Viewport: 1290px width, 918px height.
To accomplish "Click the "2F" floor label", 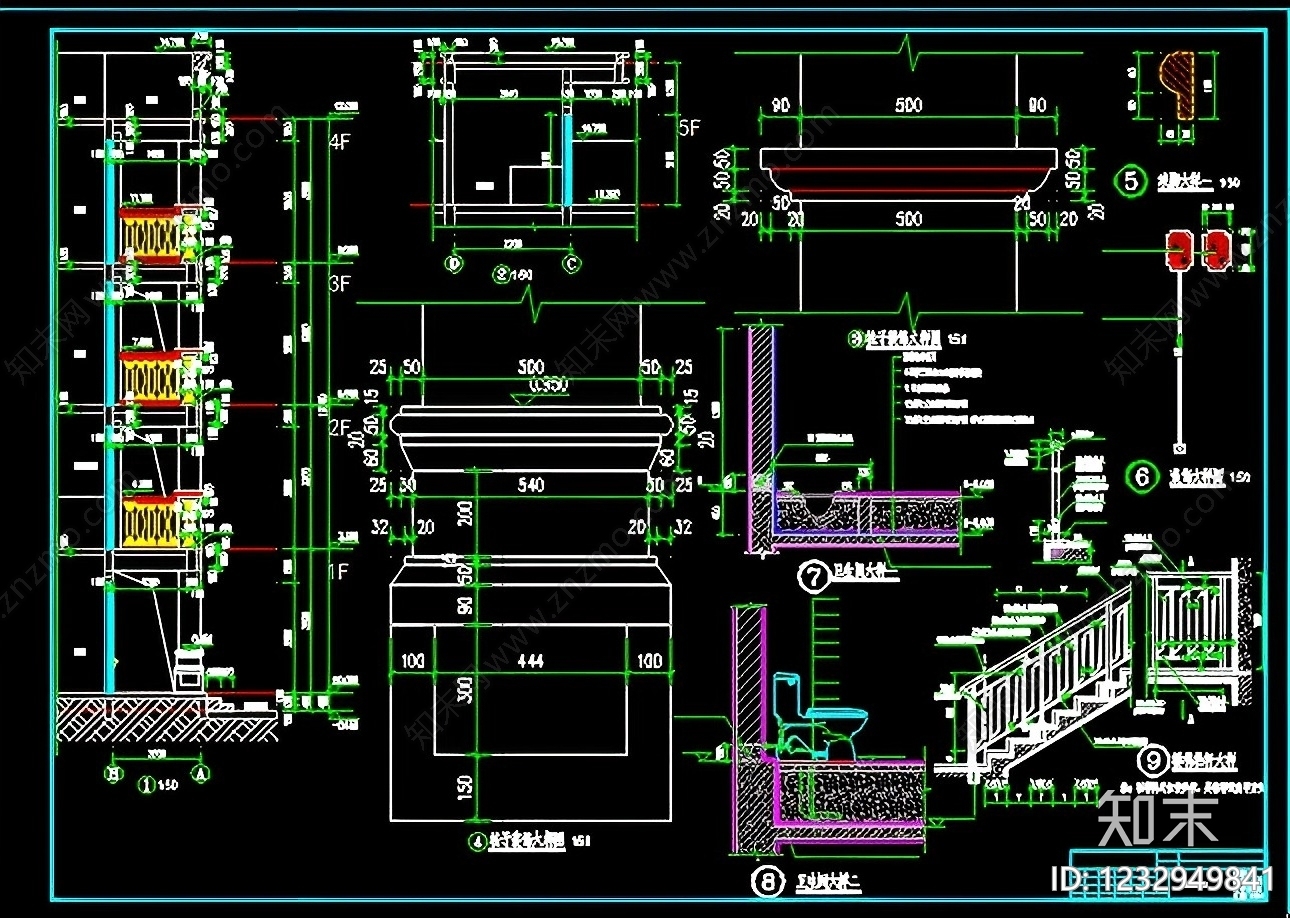I will pos(341,429).
